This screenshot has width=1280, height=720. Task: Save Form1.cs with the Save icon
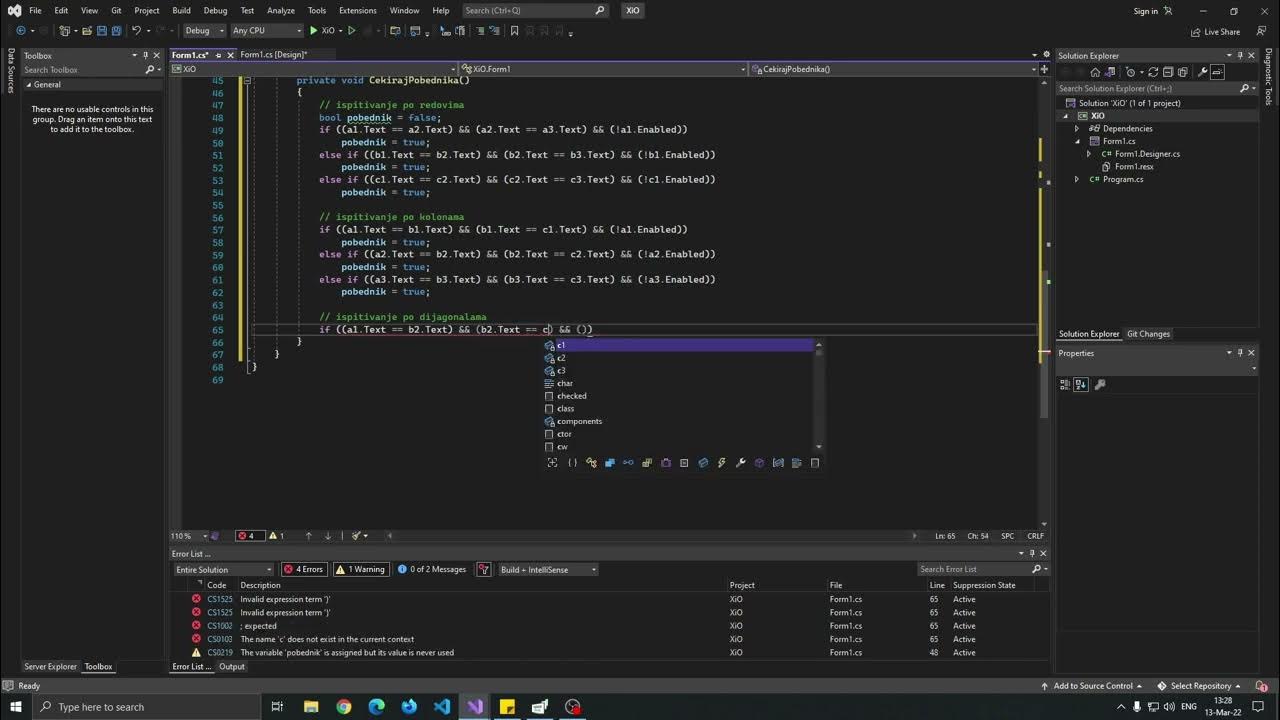click(102, 31)
